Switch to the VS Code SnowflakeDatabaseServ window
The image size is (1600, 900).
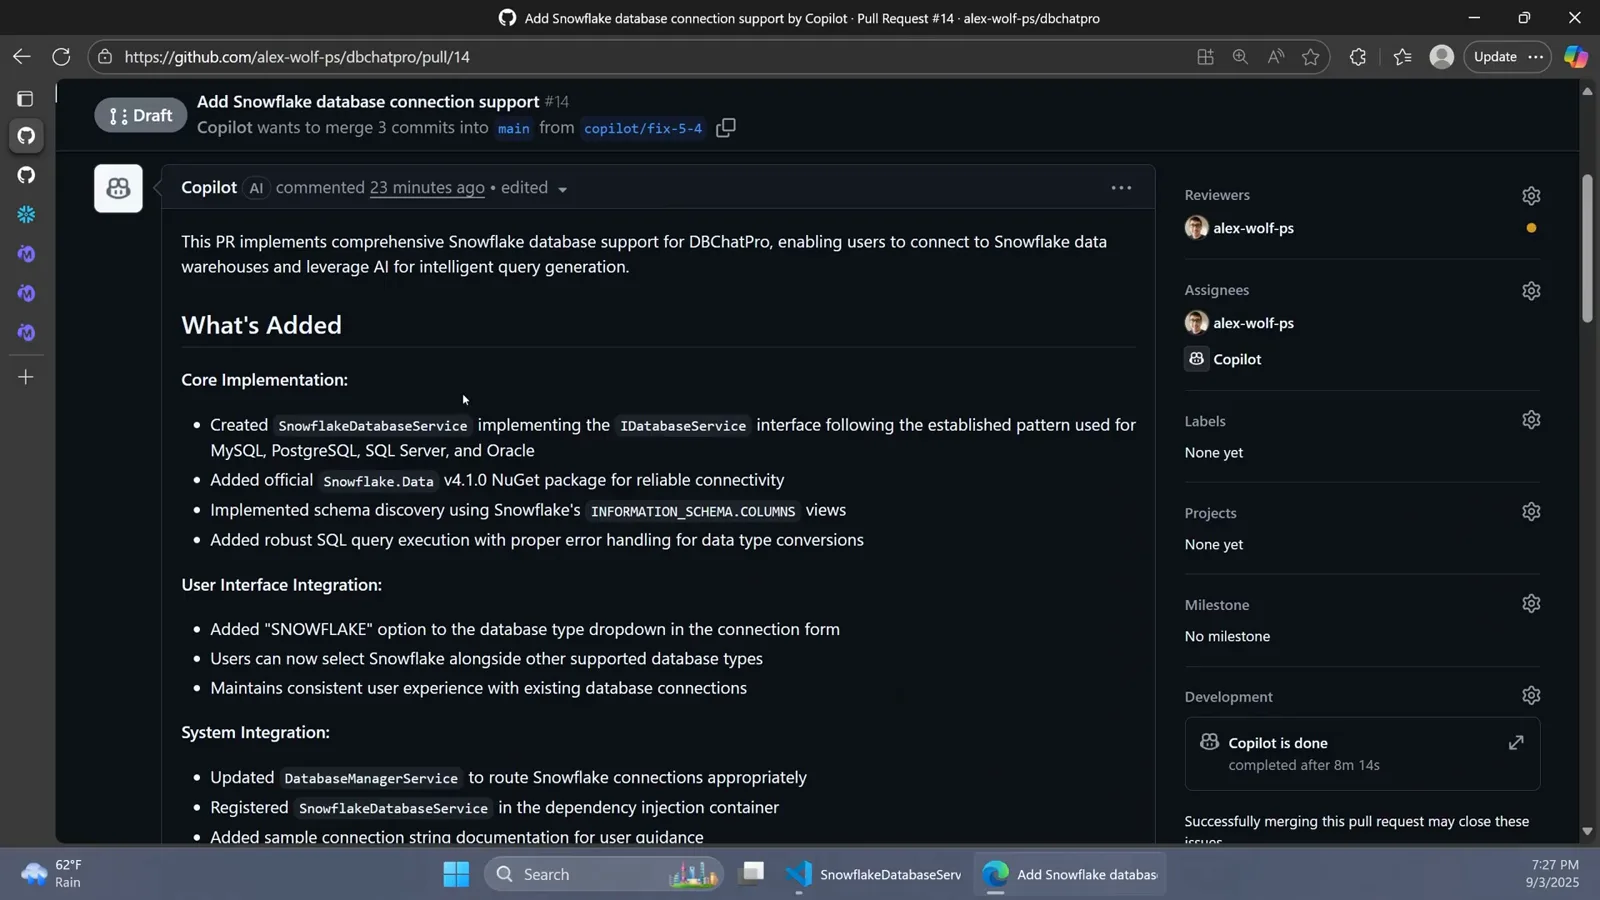875,874
